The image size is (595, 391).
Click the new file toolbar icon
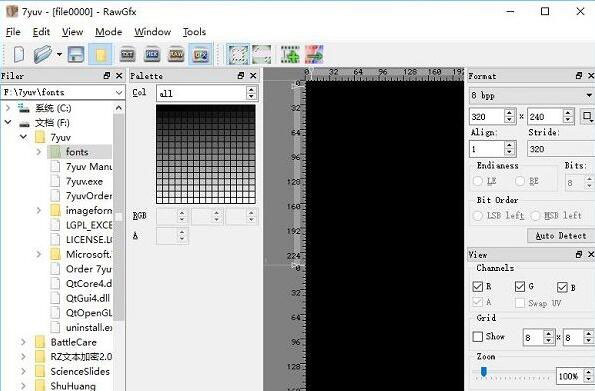pos(19,54)
